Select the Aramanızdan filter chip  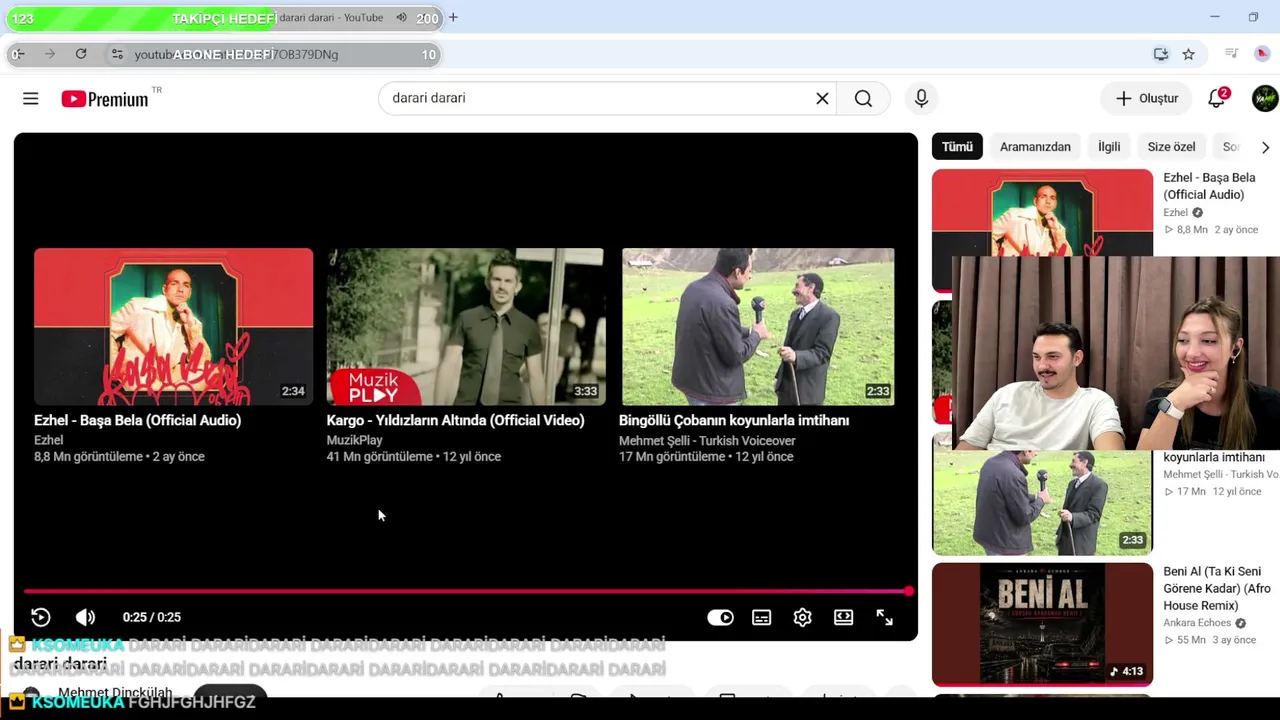coord(1035,147)
